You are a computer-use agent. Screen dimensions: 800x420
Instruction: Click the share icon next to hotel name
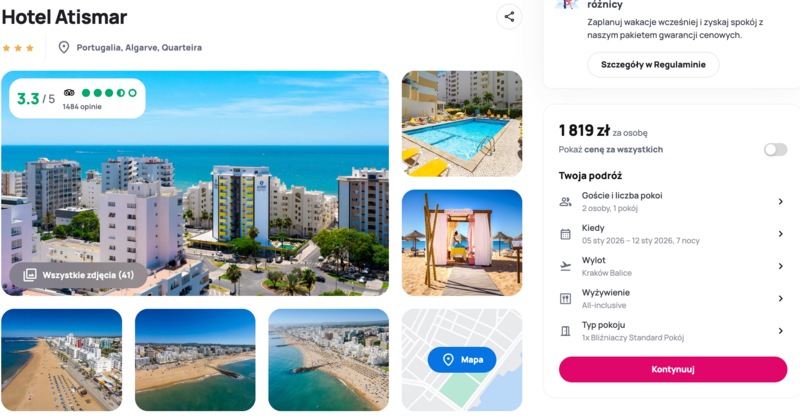(509, 17)
